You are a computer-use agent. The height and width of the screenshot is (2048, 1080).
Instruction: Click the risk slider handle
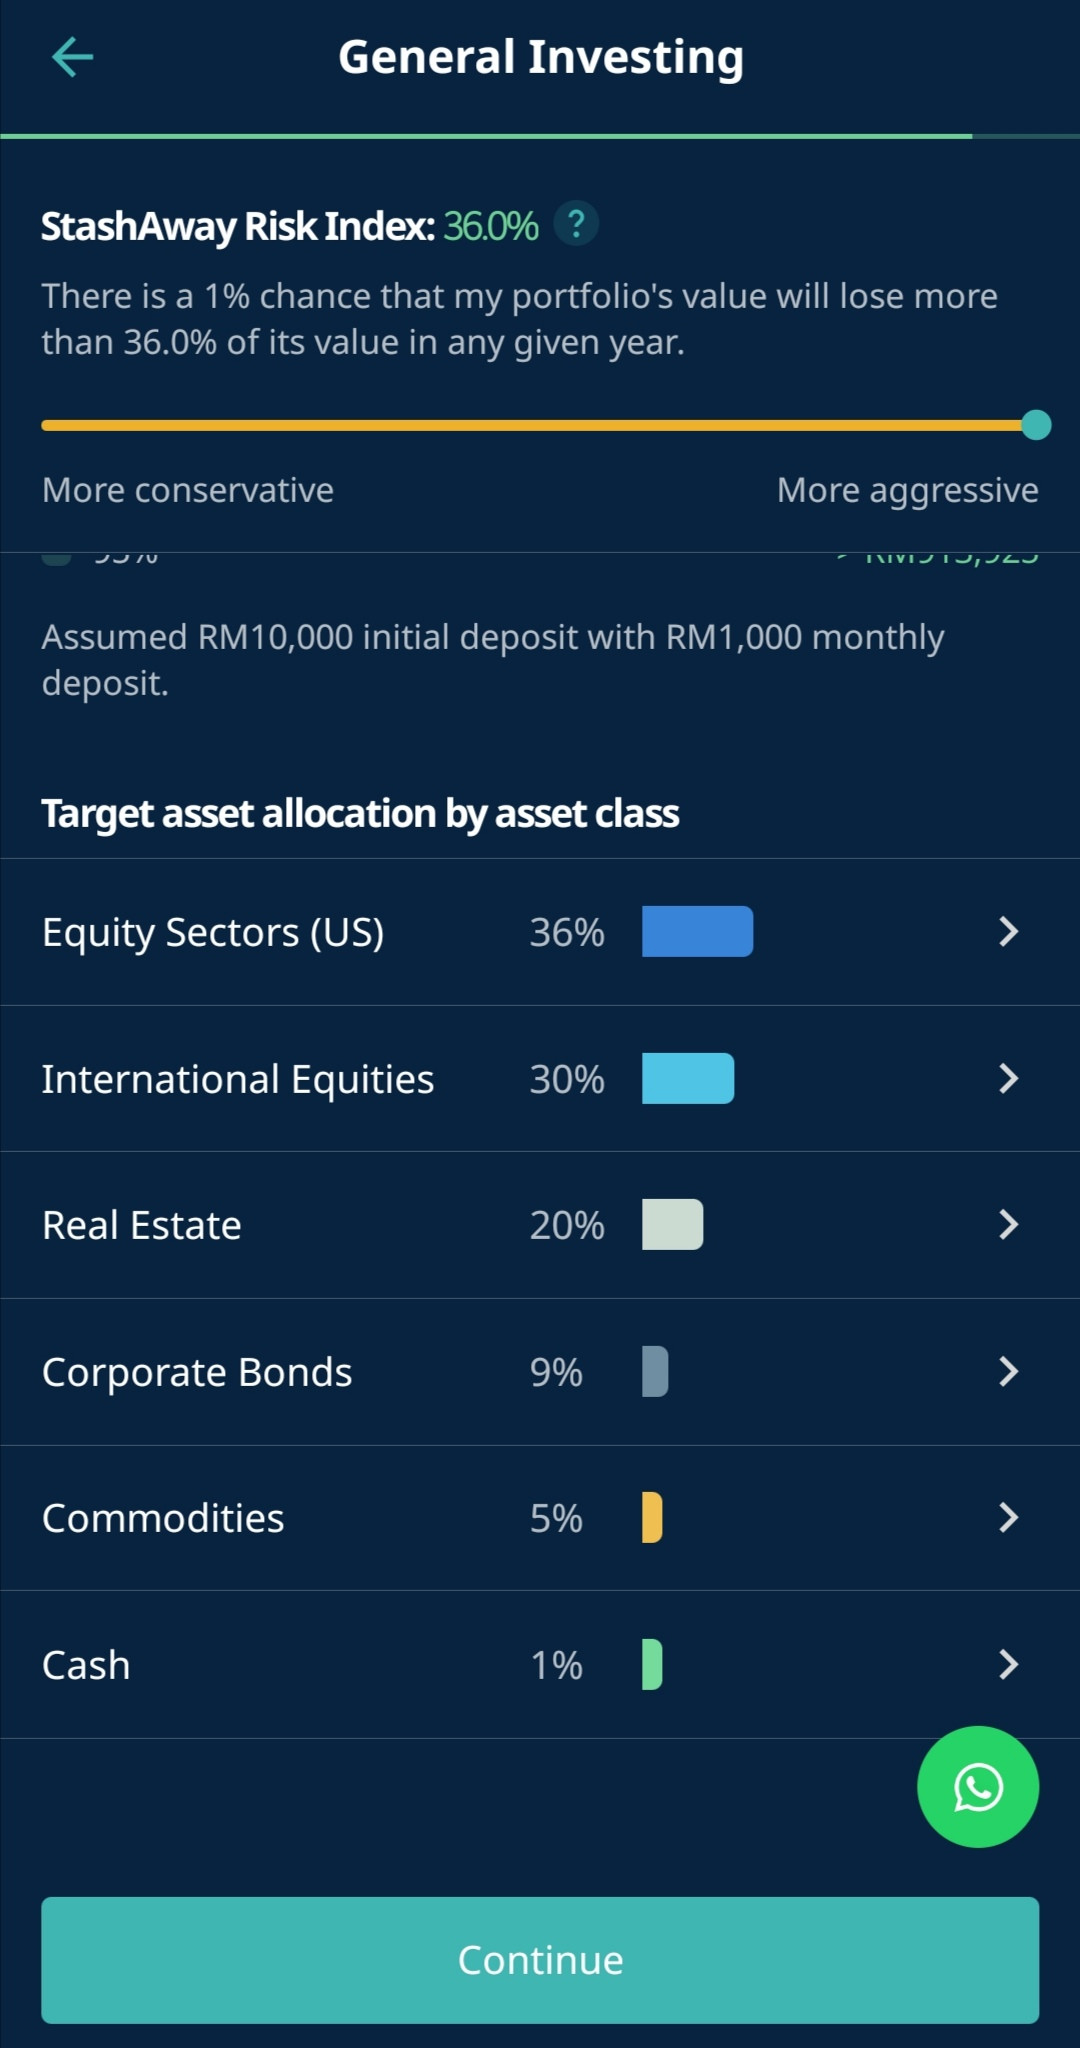(x=1036, y=425)
